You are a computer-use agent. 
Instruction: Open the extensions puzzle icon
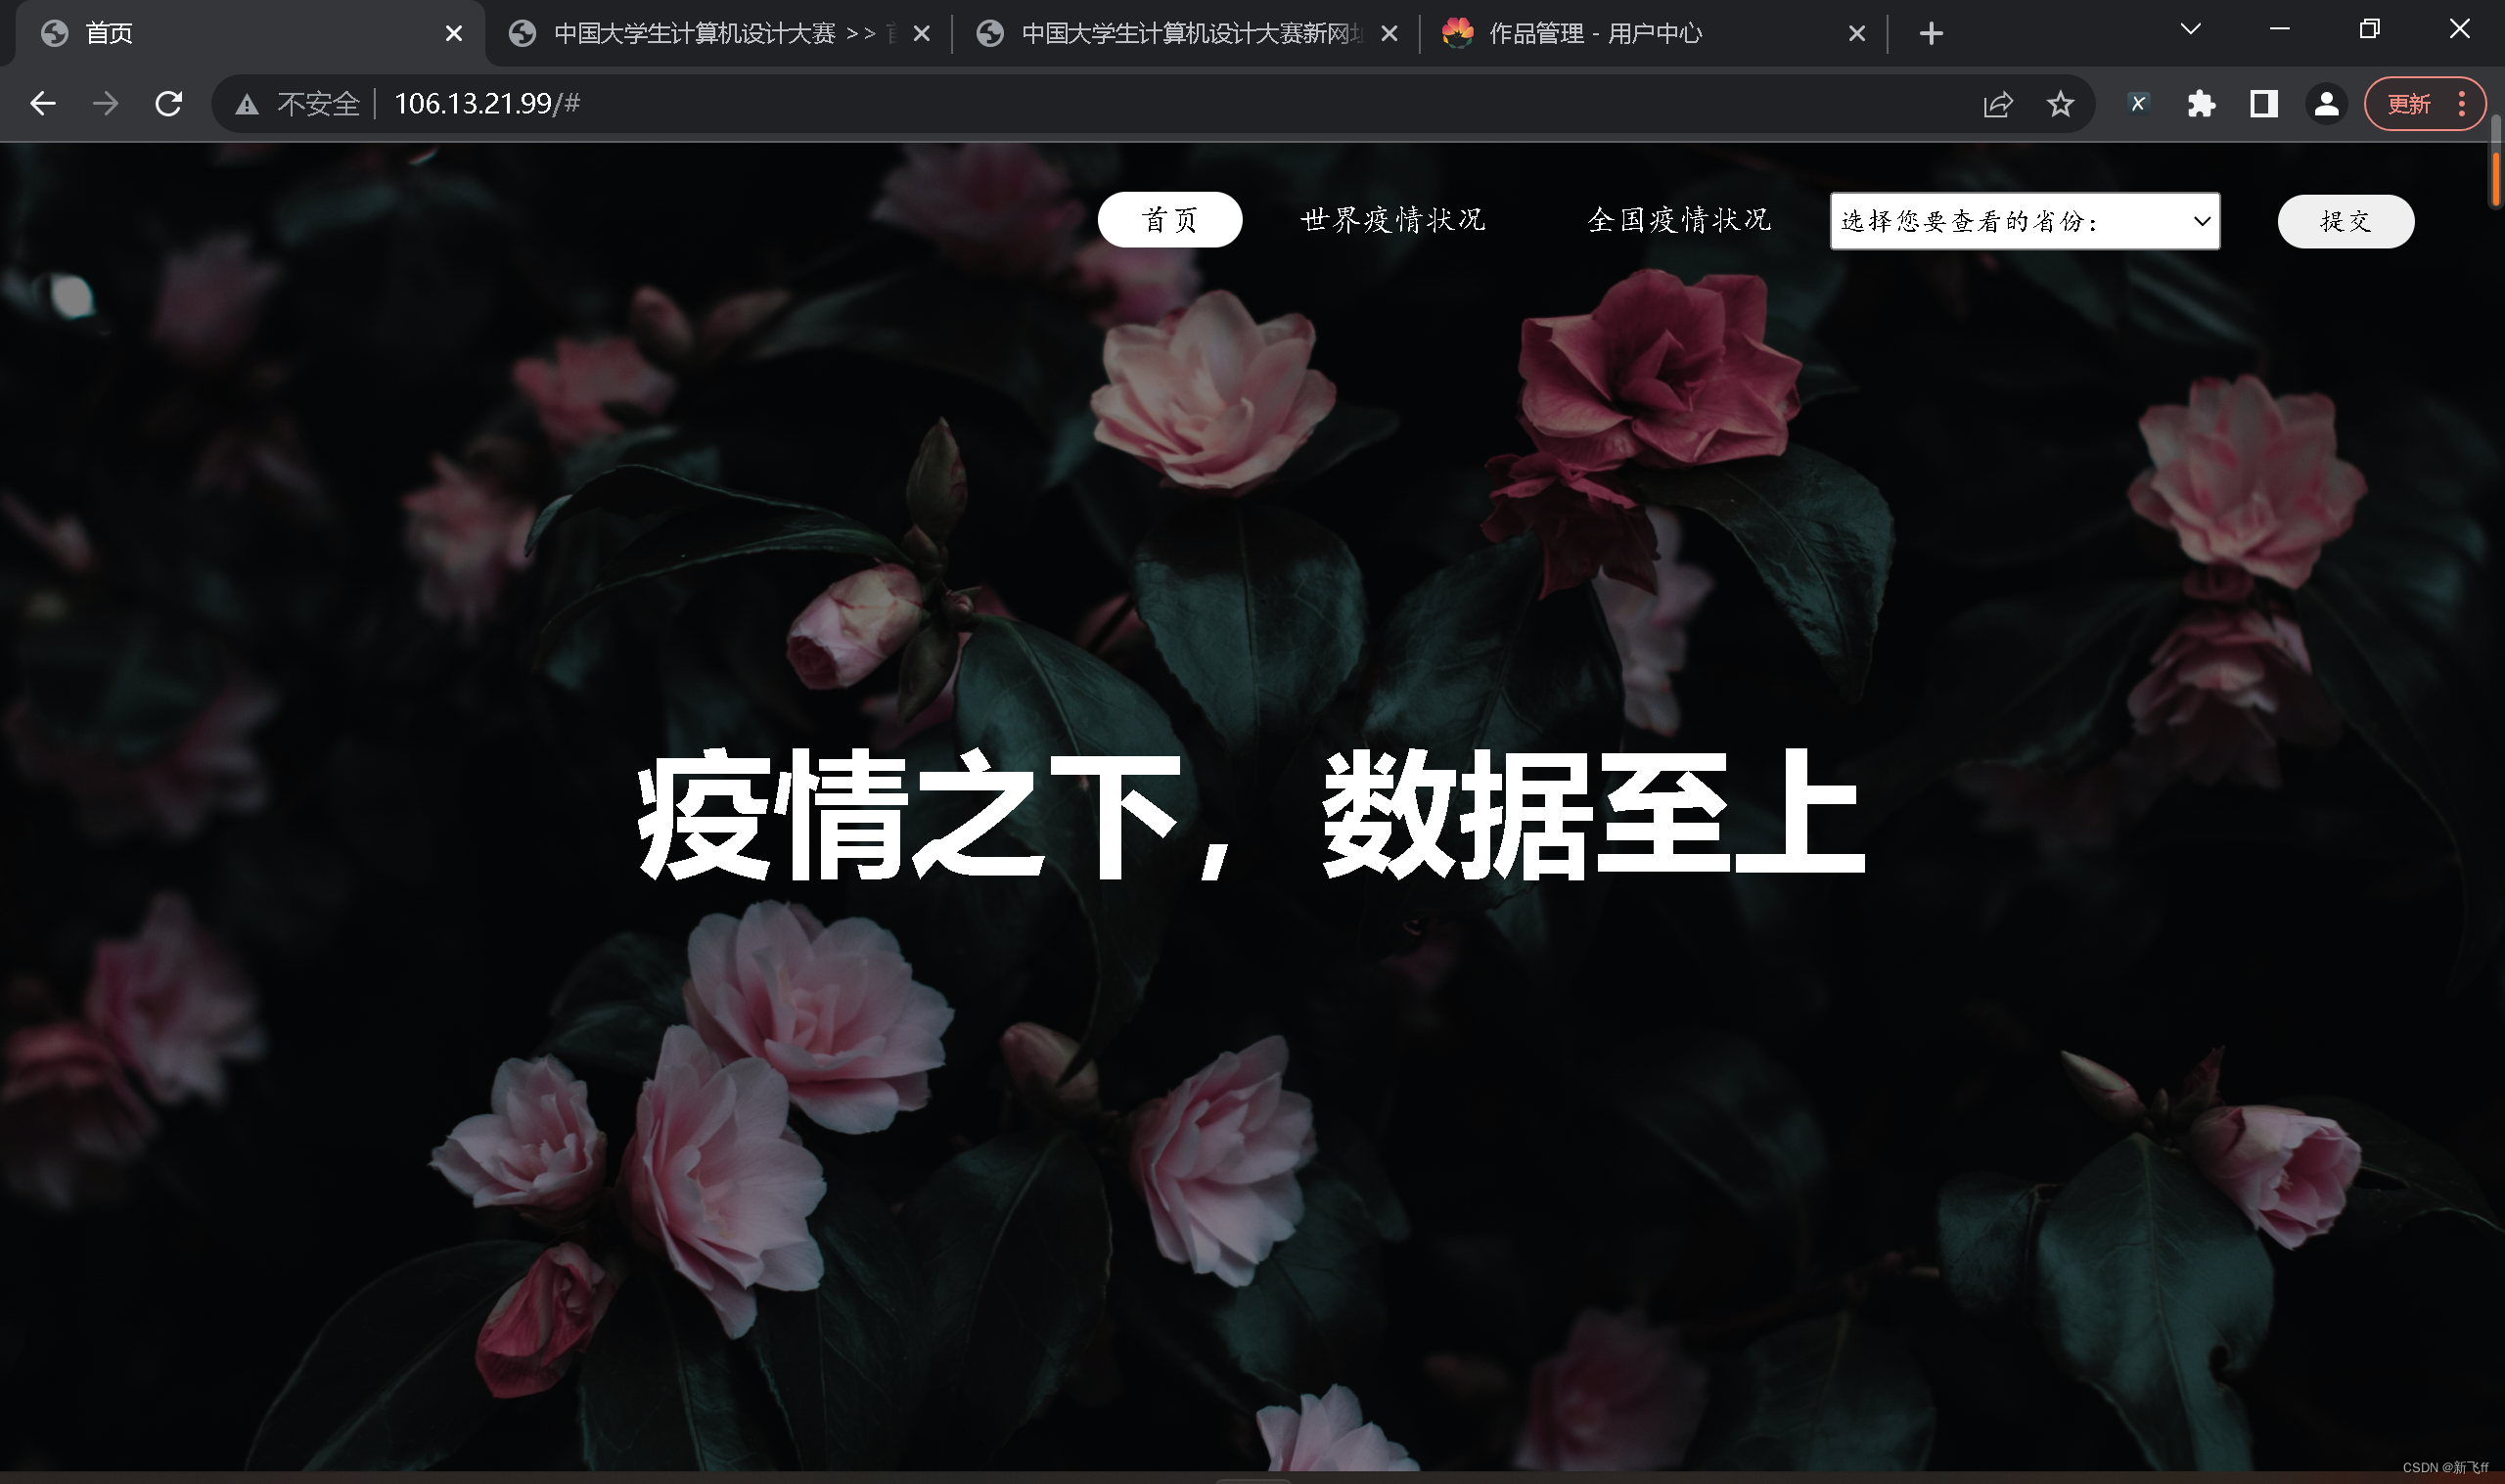[2201, 104]
